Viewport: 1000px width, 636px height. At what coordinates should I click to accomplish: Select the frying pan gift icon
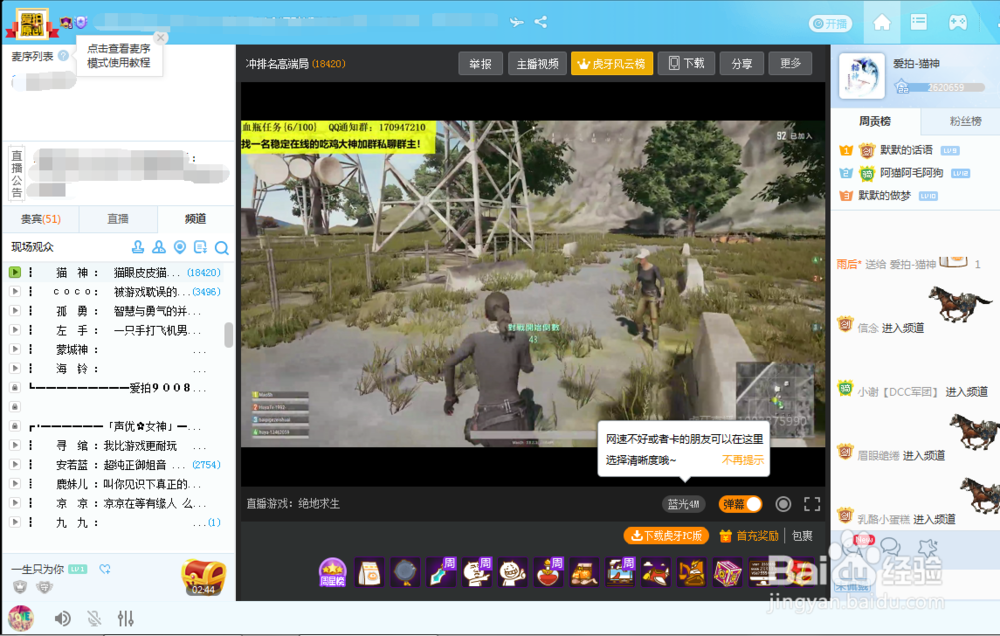pyautogui.click(x=406, y=572)
